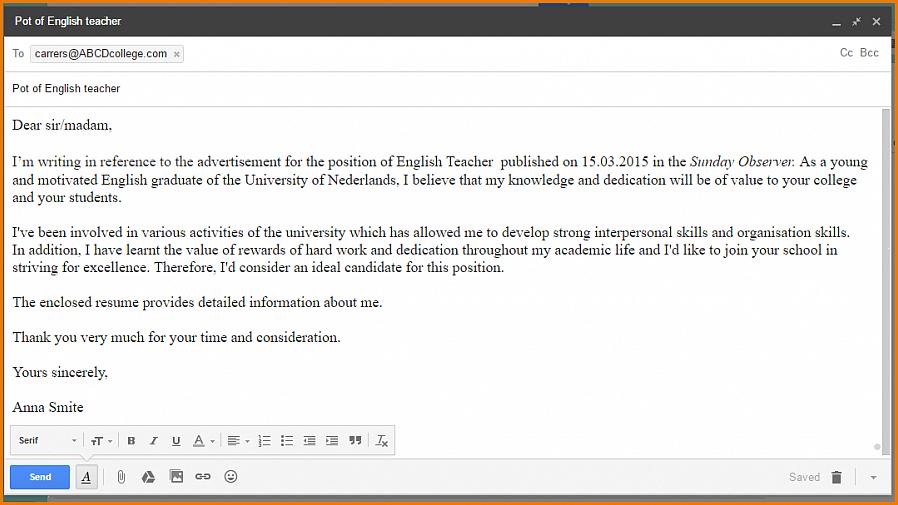Discard draft with the trash icon
Image resolution: width=898 pixels, height=505 pixels.
tap(837, 477)
